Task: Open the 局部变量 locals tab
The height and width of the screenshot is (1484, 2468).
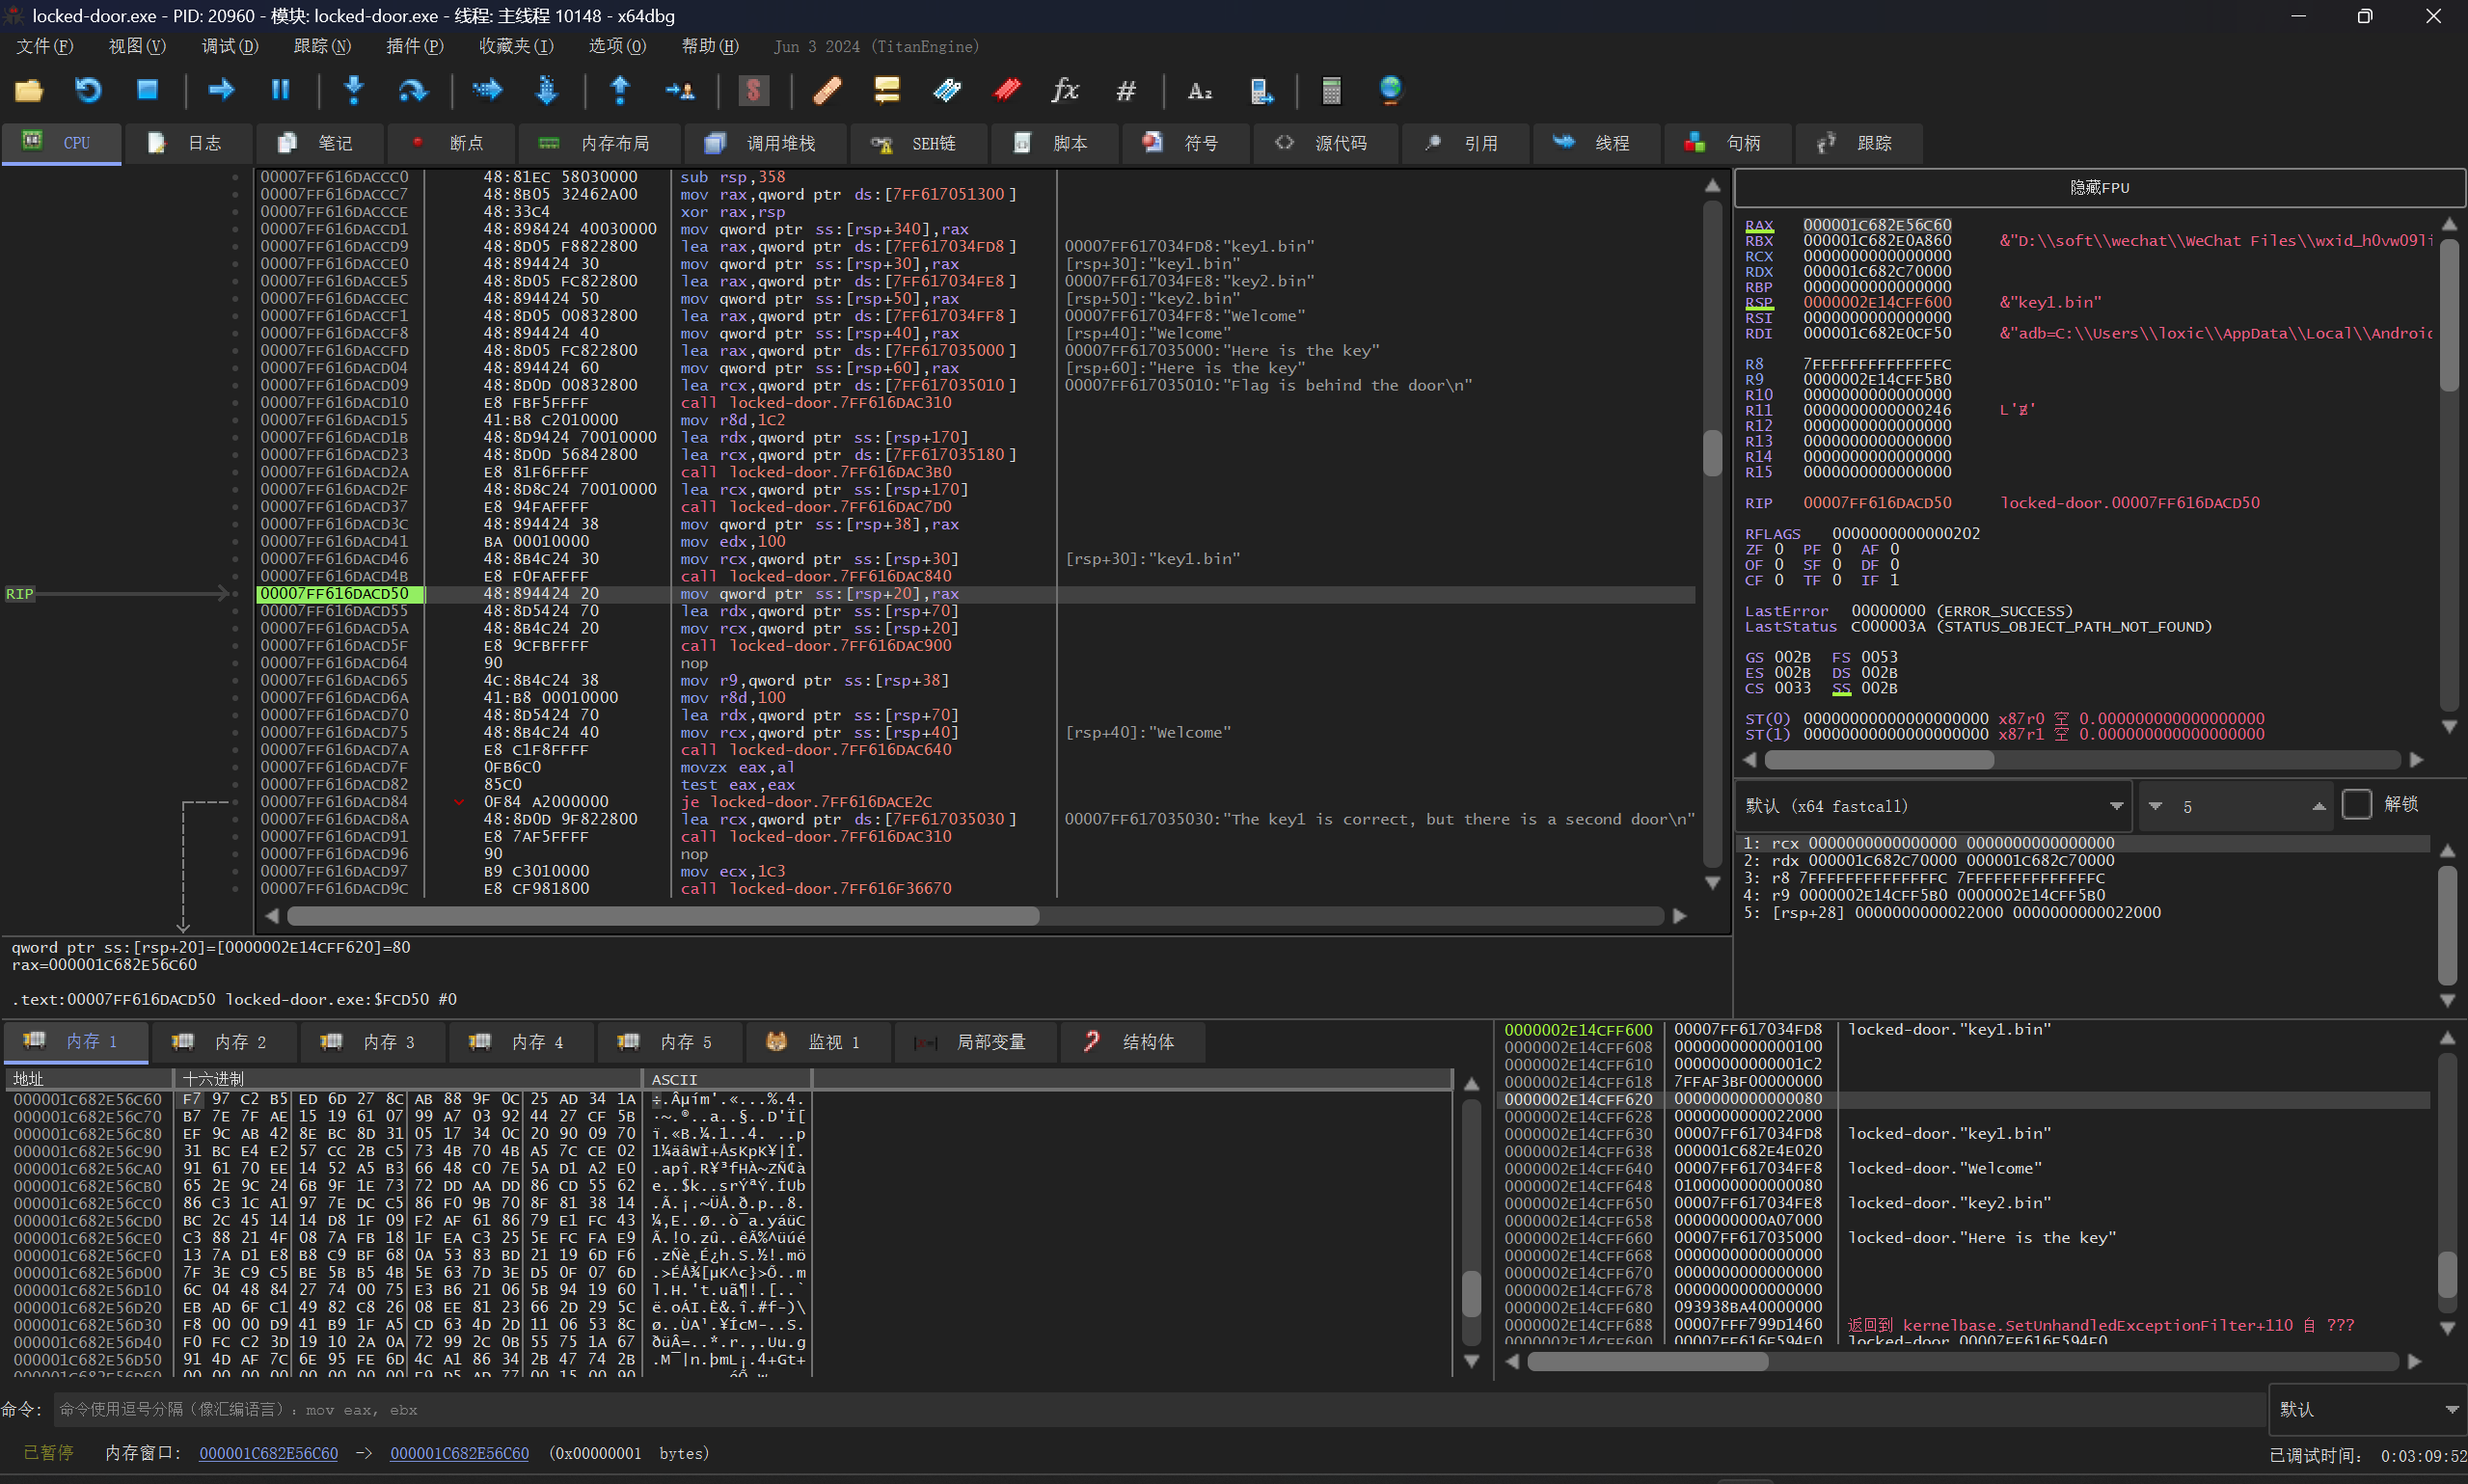Action: click(x=975, y=1042)
